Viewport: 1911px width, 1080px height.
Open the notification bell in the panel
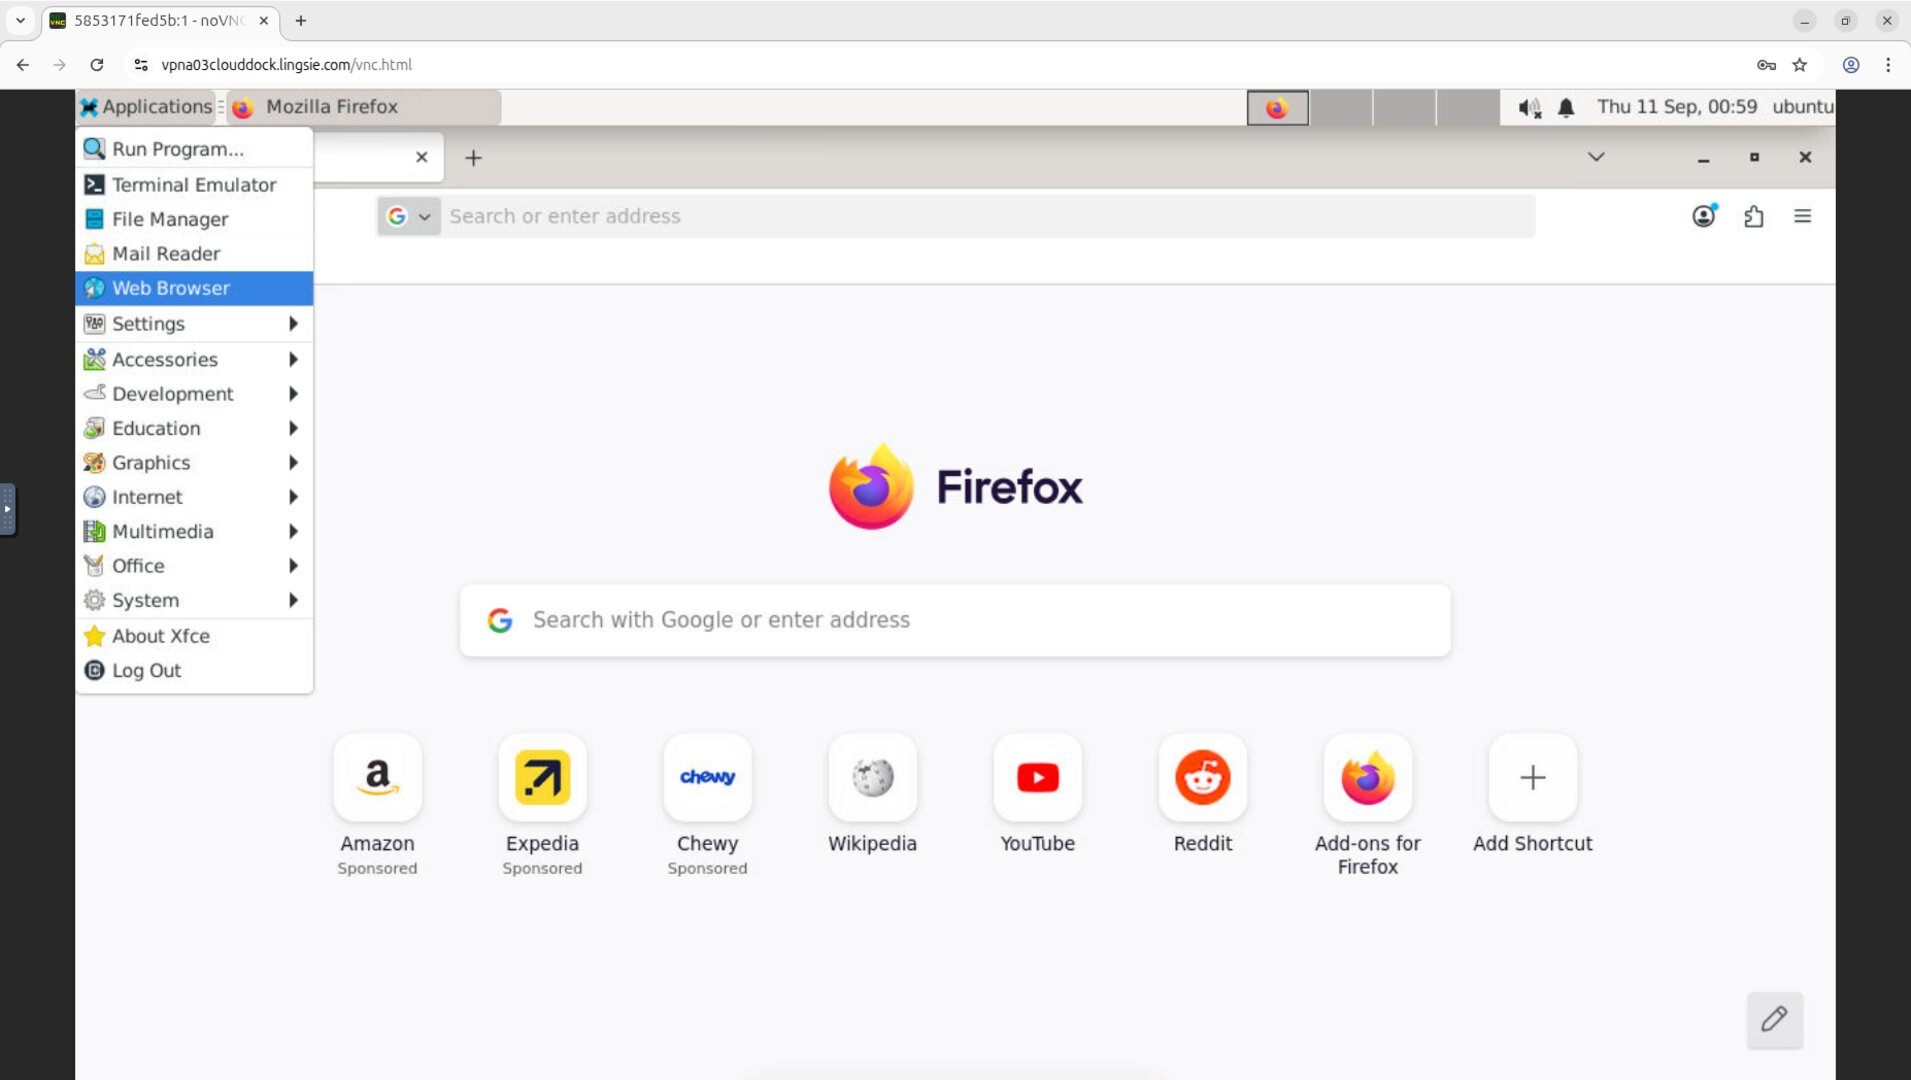coord(1565,107)
